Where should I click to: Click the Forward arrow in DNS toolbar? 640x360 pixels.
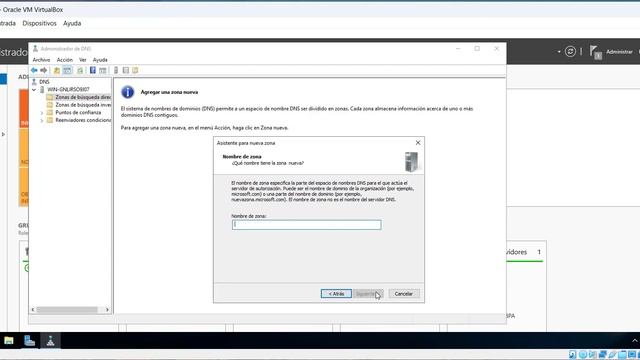pos(44,70)
